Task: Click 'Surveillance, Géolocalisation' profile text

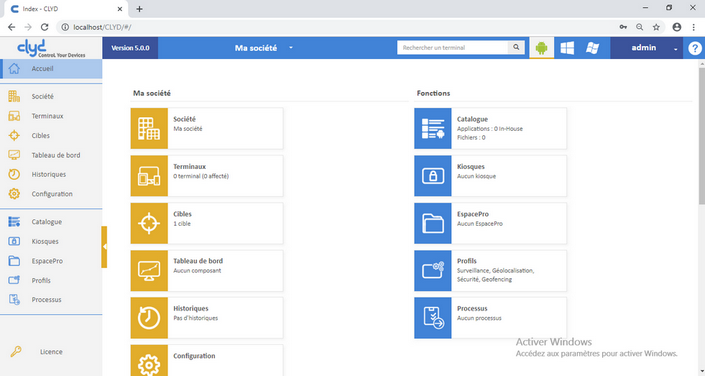Action: coord(495,271)
